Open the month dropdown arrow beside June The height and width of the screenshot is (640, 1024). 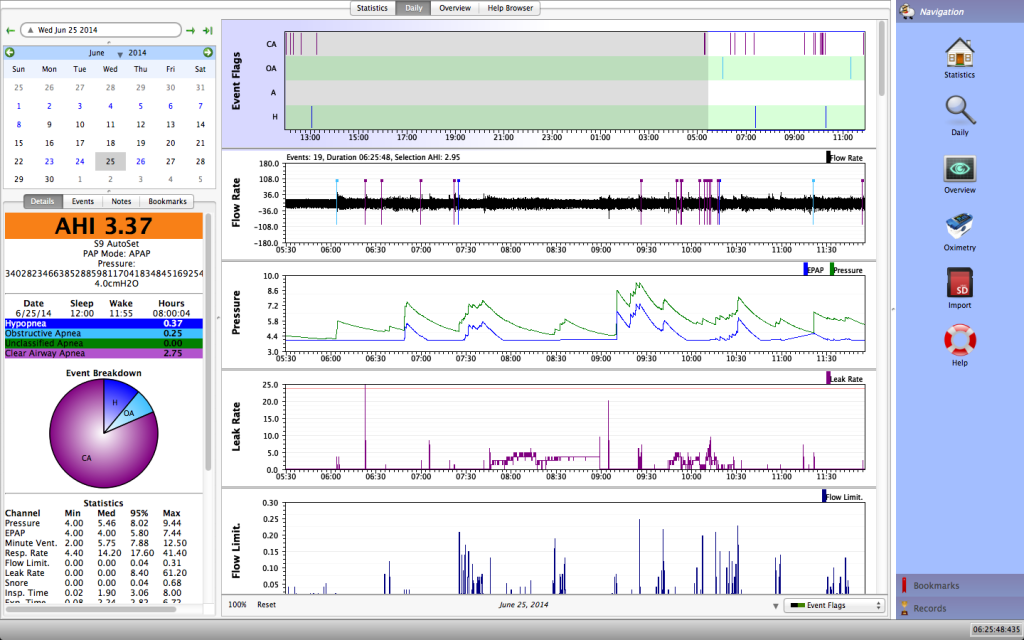tap(120, 53)
